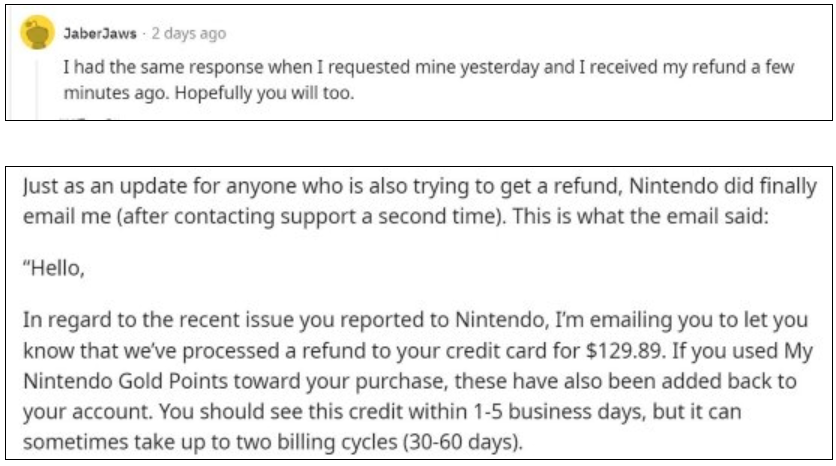Click the "2 days ago" timestamp
This screenshot has width=836, height=466.
coord(188,33)
